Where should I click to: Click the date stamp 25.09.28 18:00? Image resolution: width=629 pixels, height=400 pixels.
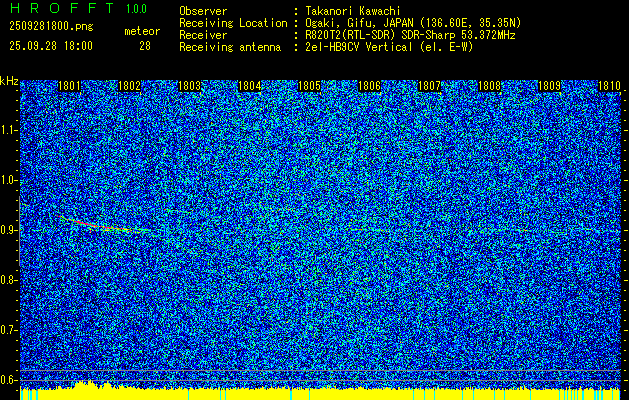[51, 46]
